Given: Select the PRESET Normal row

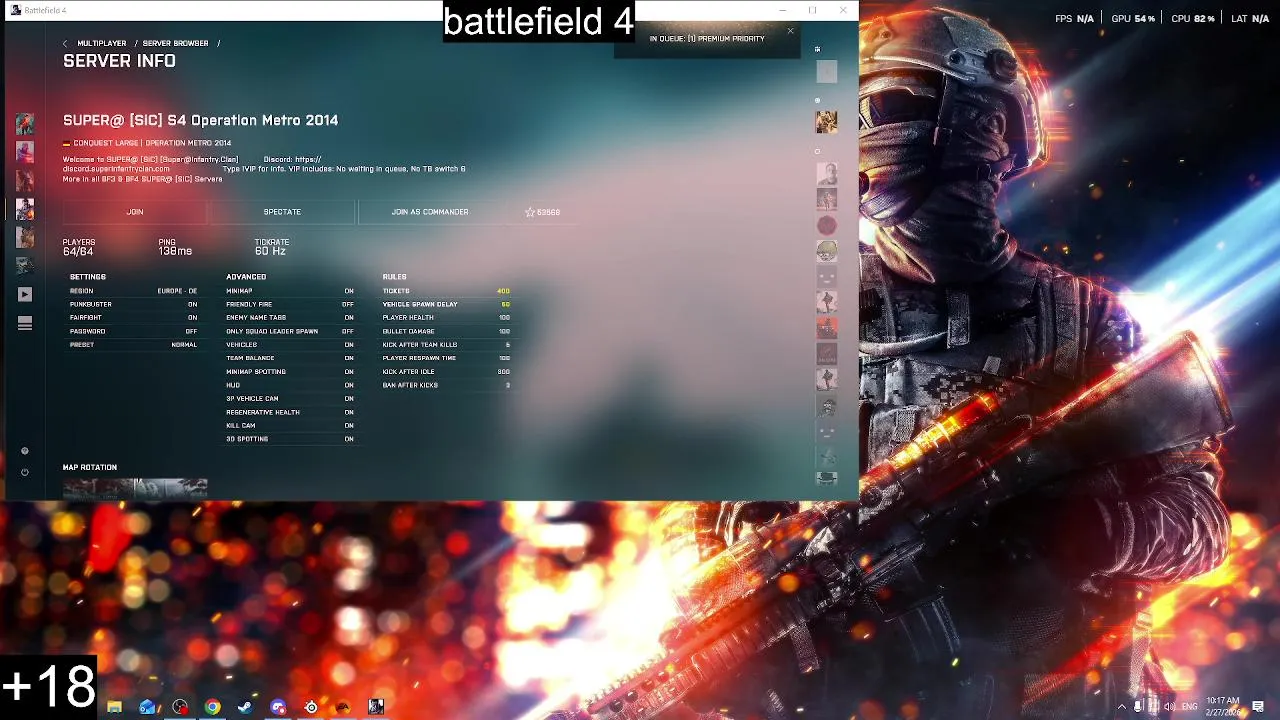Looking at the screenshot, I should point(134,345).
